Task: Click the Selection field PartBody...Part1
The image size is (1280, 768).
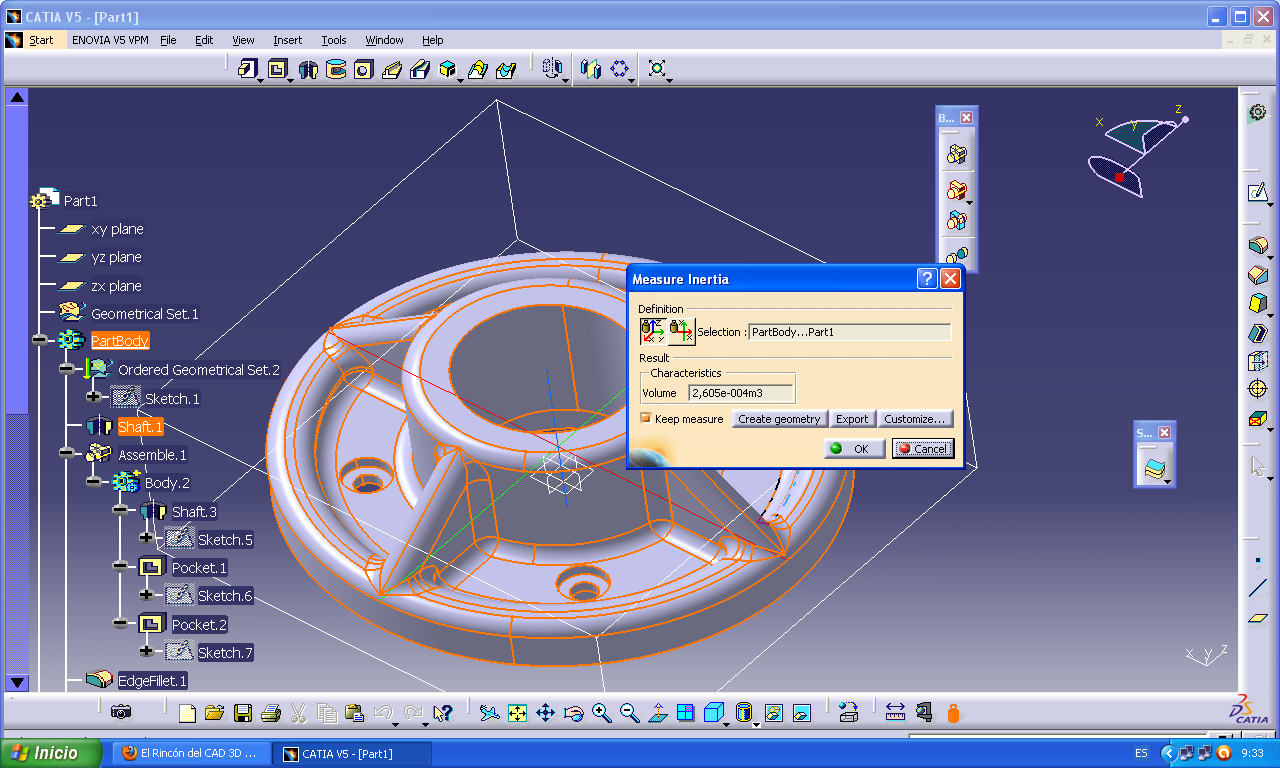Action: [849, 332]
